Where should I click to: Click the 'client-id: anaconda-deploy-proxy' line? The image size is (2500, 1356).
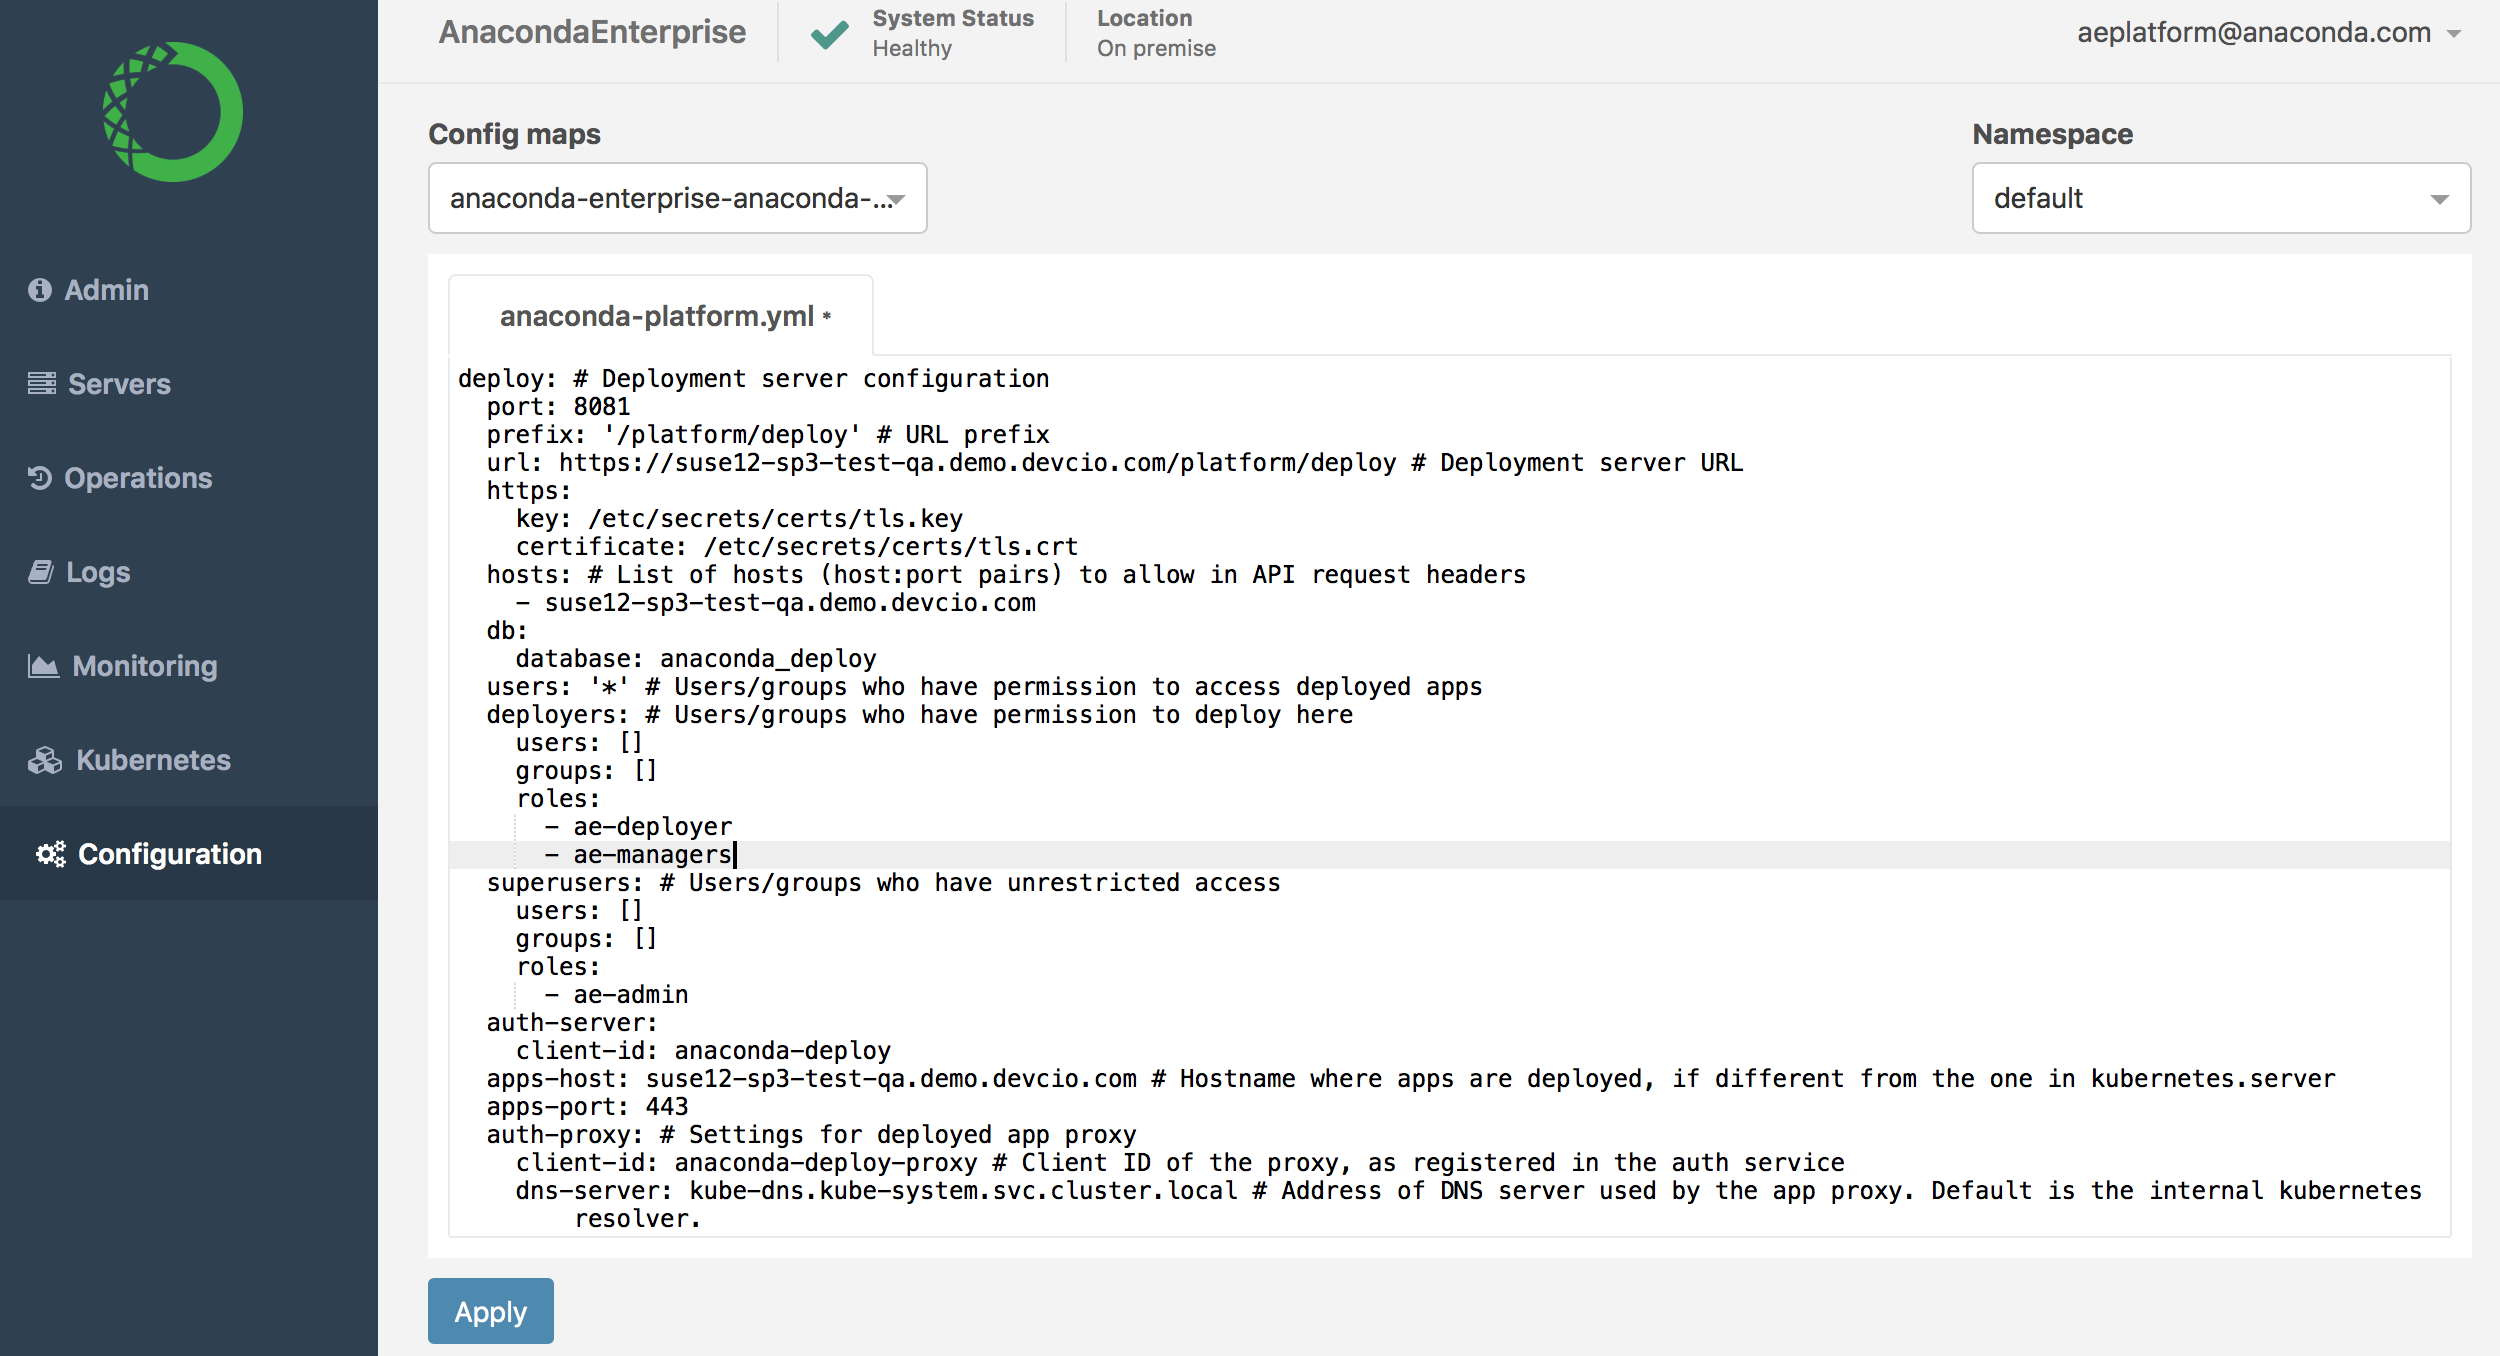click(x=1180, y=1163)
